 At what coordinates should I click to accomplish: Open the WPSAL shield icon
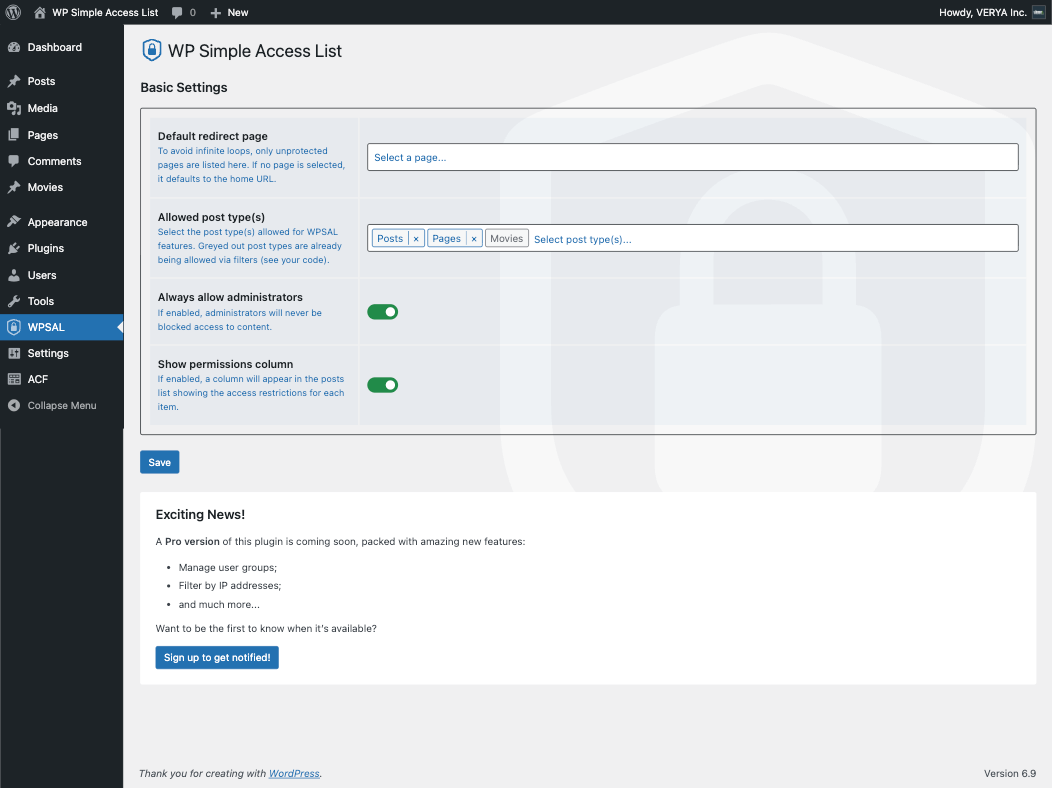(16, 326)
